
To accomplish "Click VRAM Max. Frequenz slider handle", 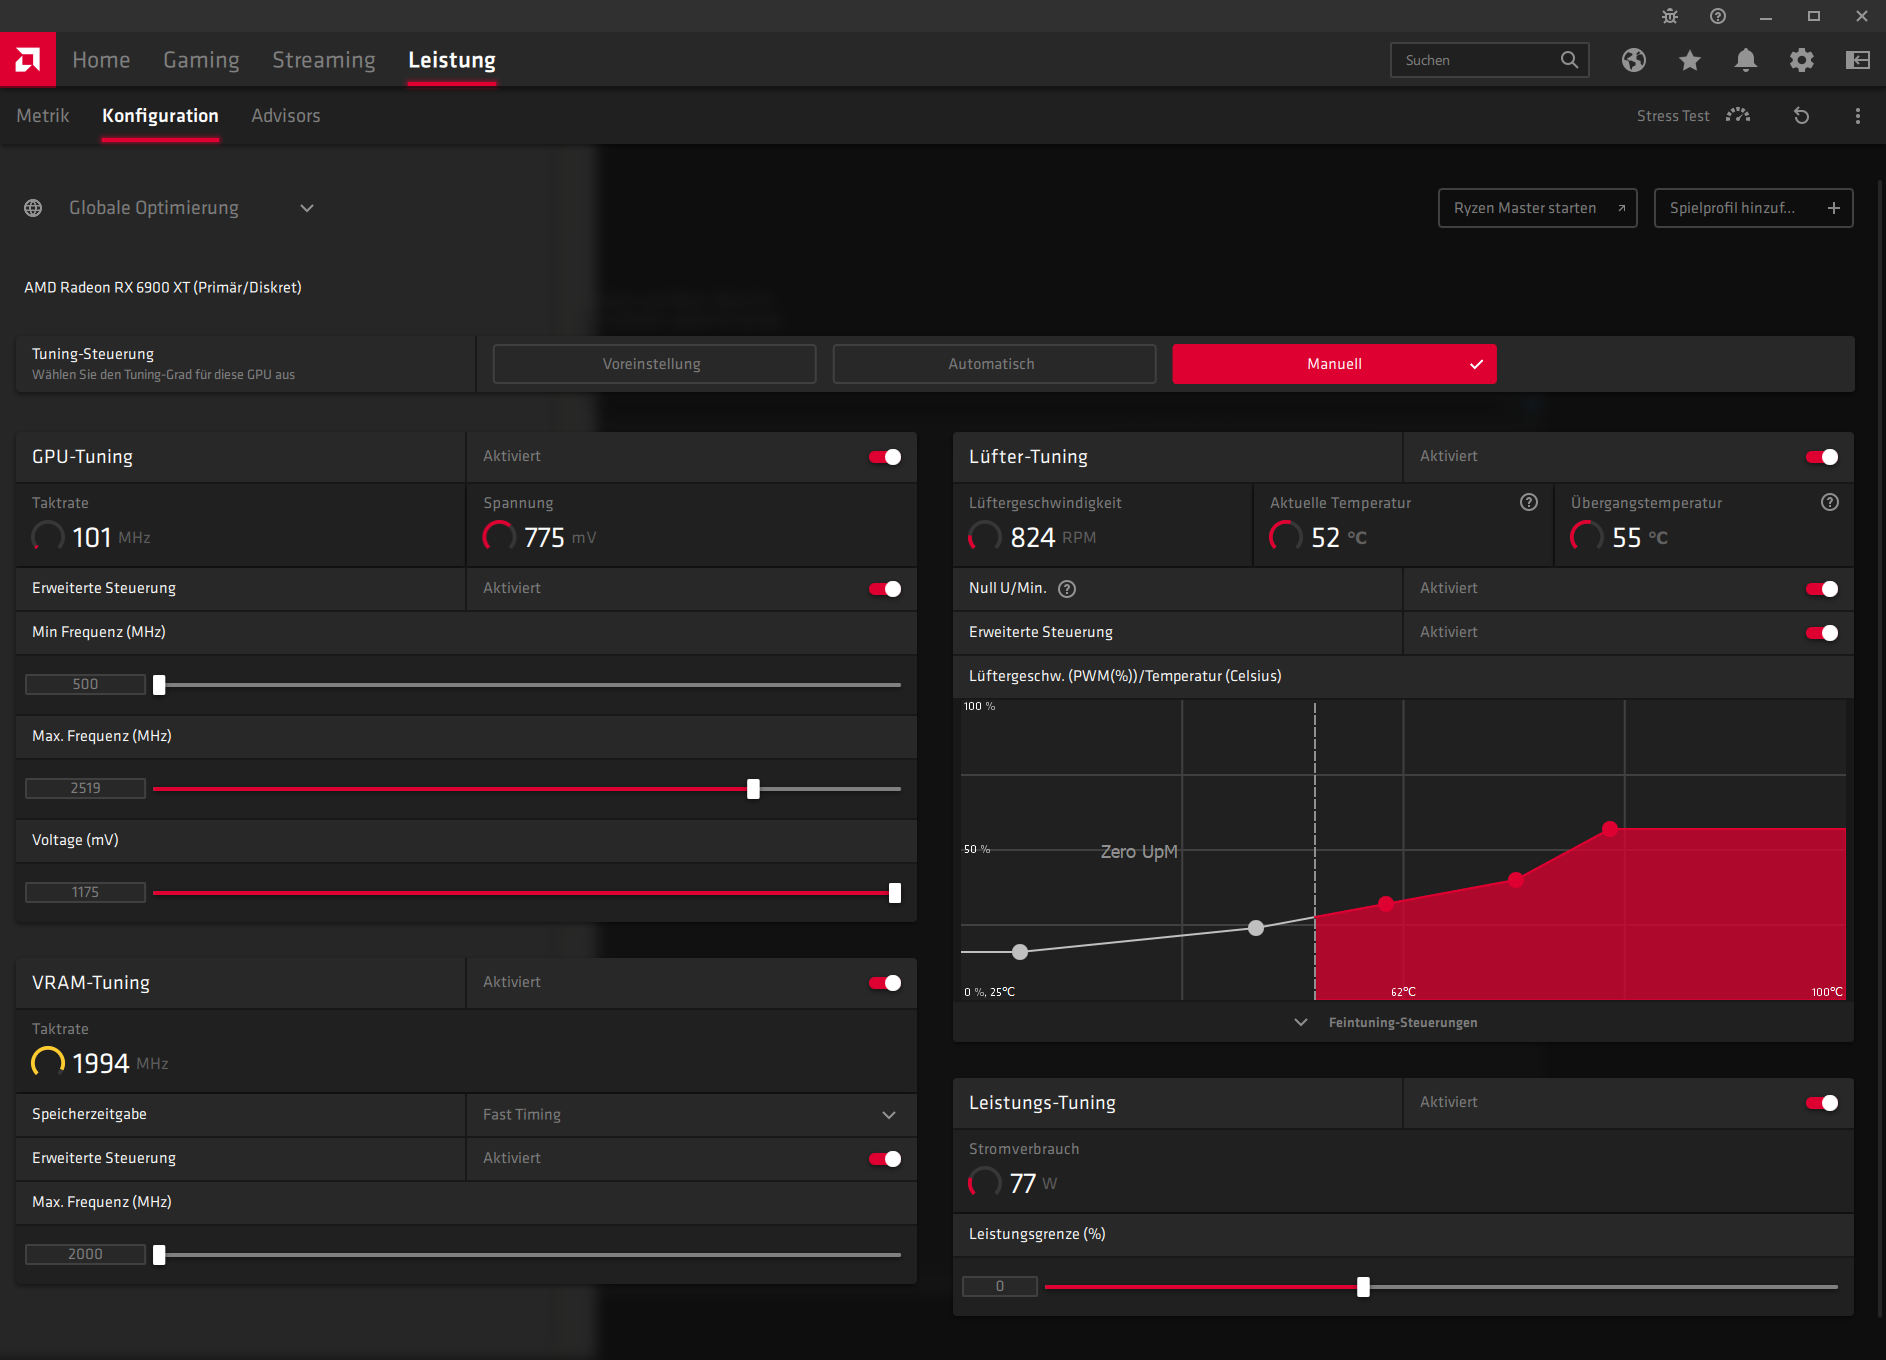I will (x=159, y=1255).
